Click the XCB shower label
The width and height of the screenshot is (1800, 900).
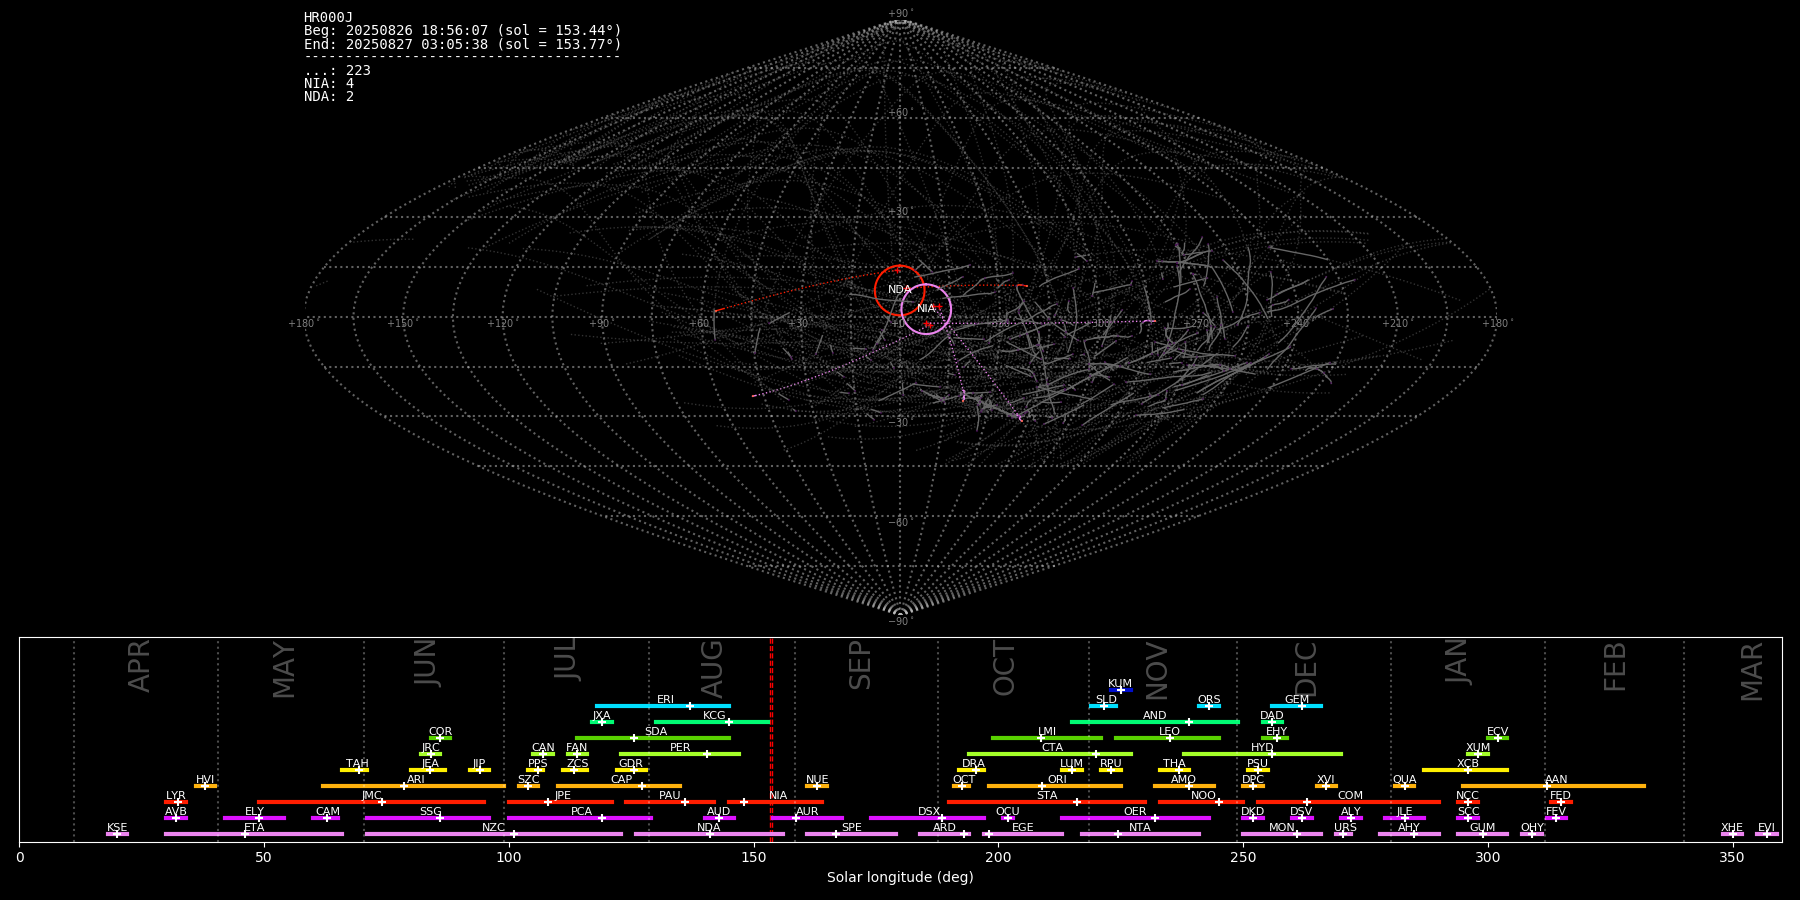(1468, 763)
